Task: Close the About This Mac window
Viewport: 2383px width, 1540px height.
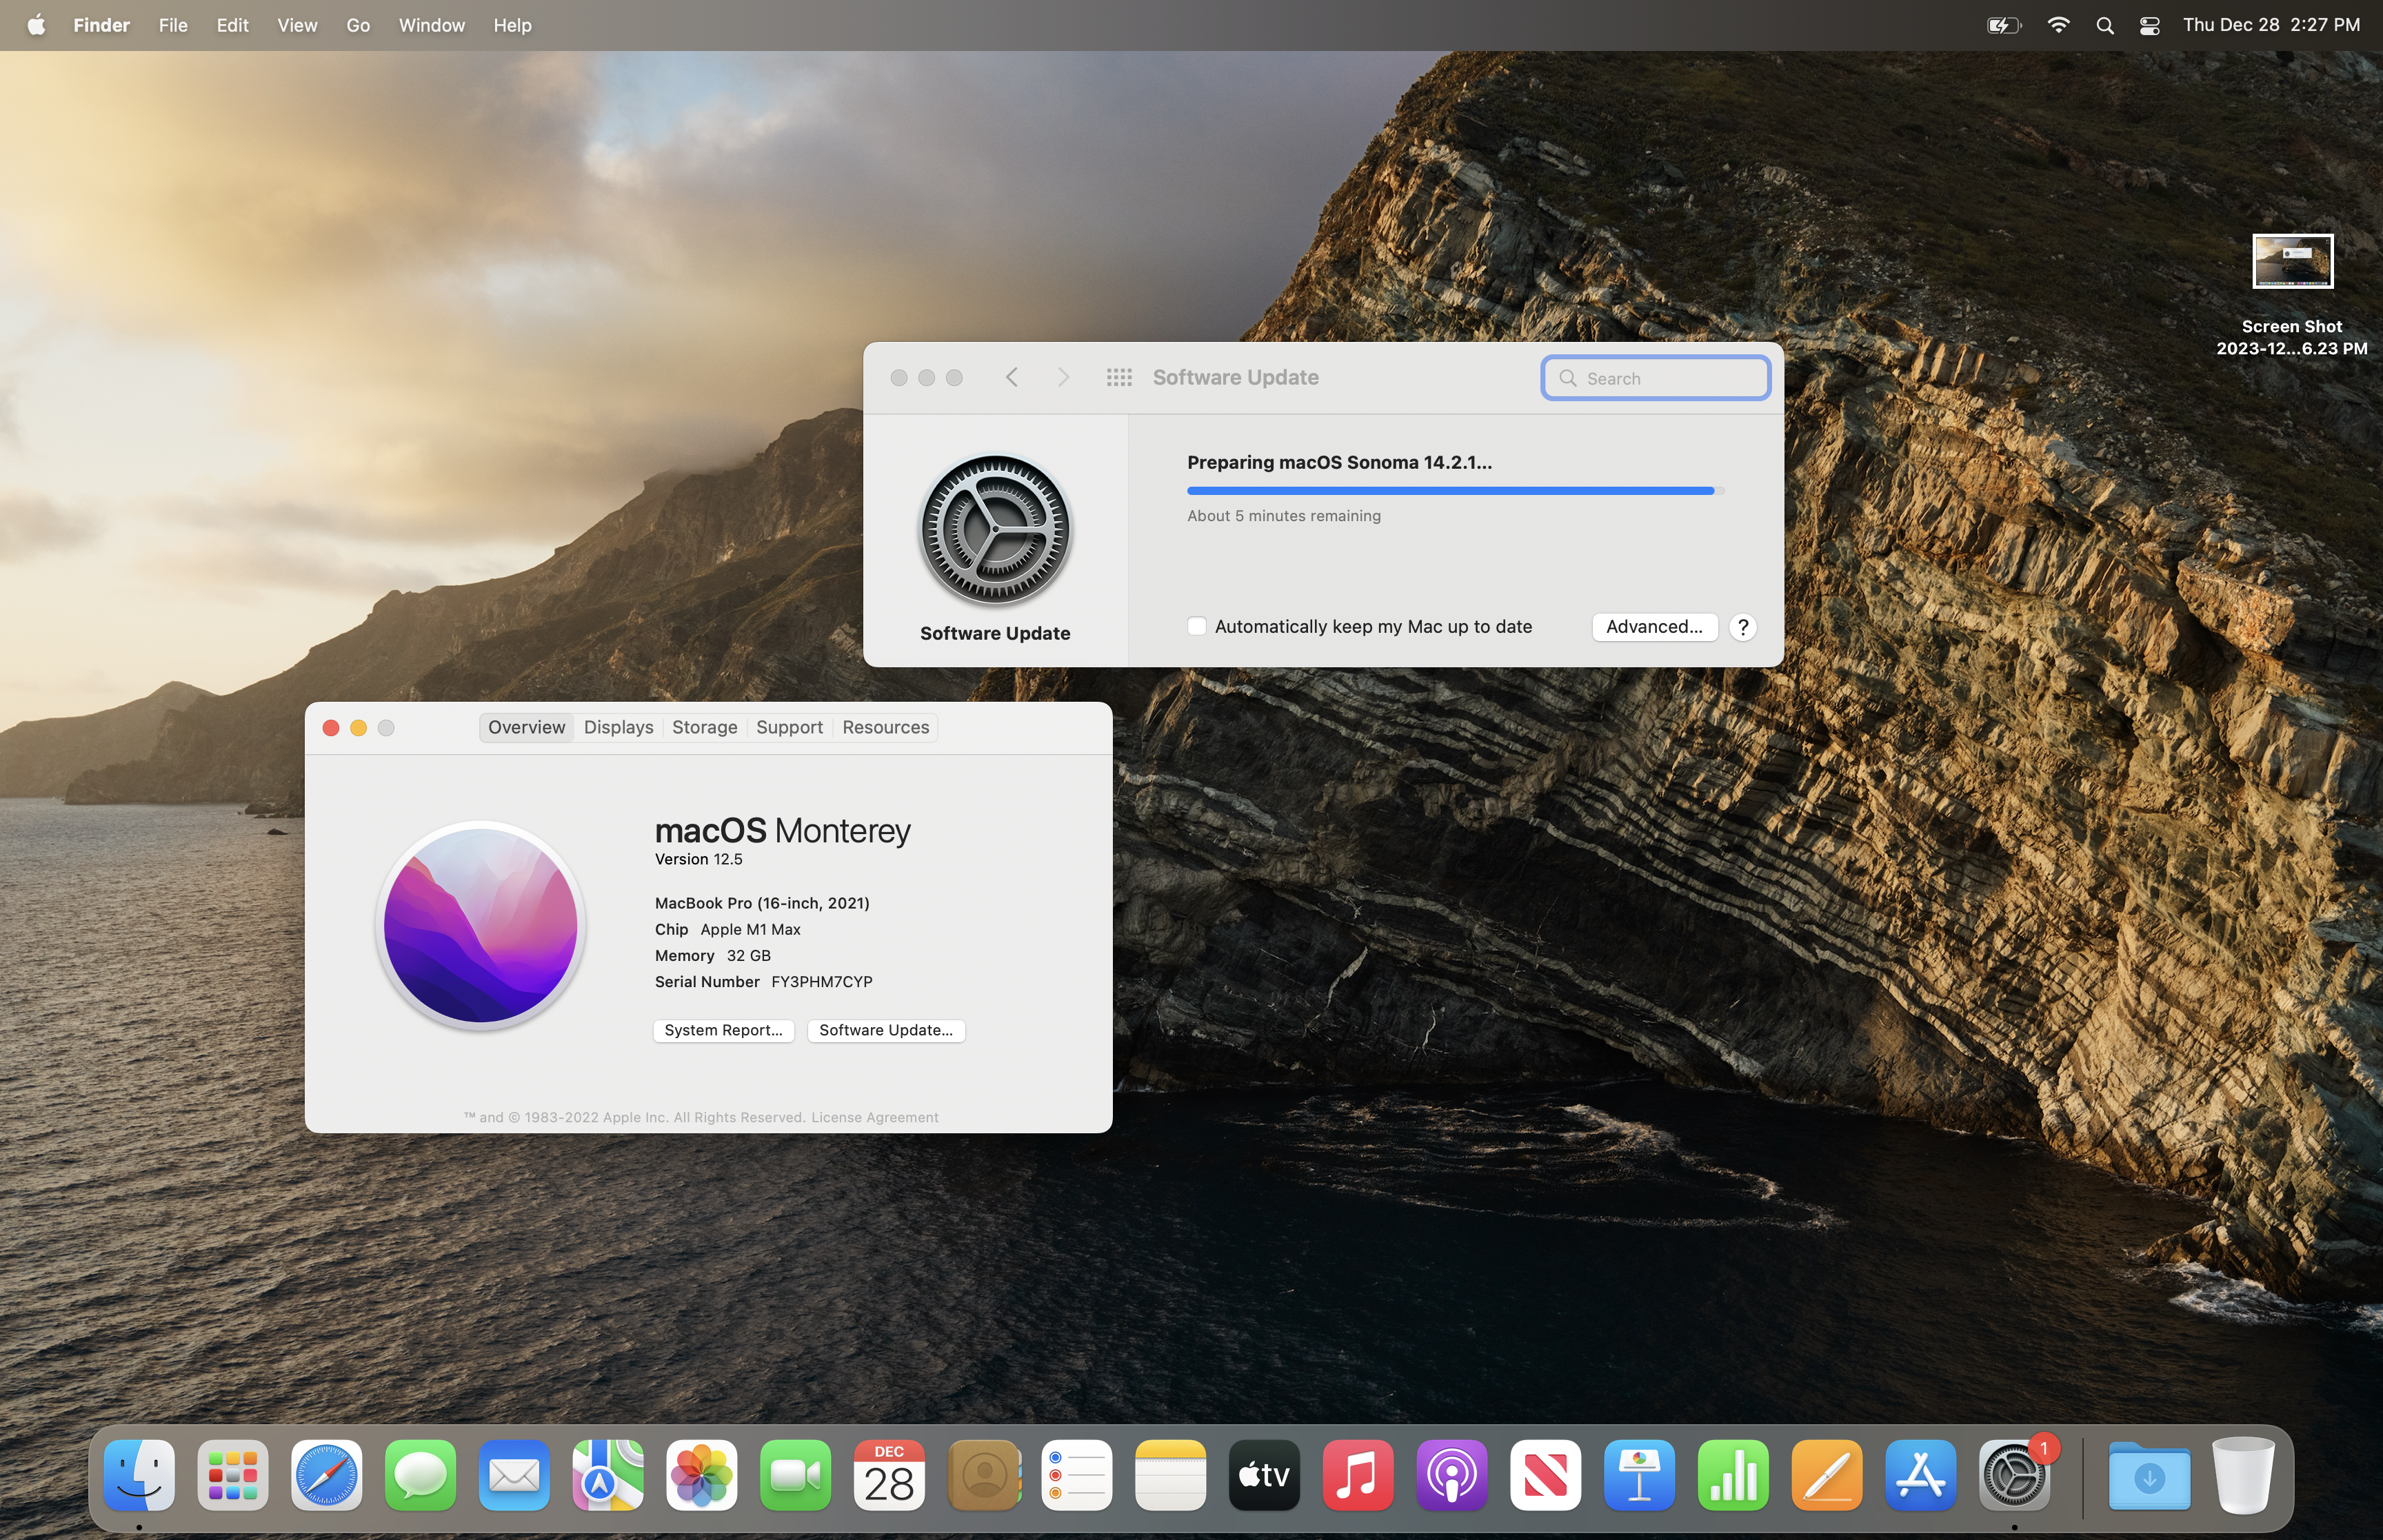Action: (x=331, y=727)
